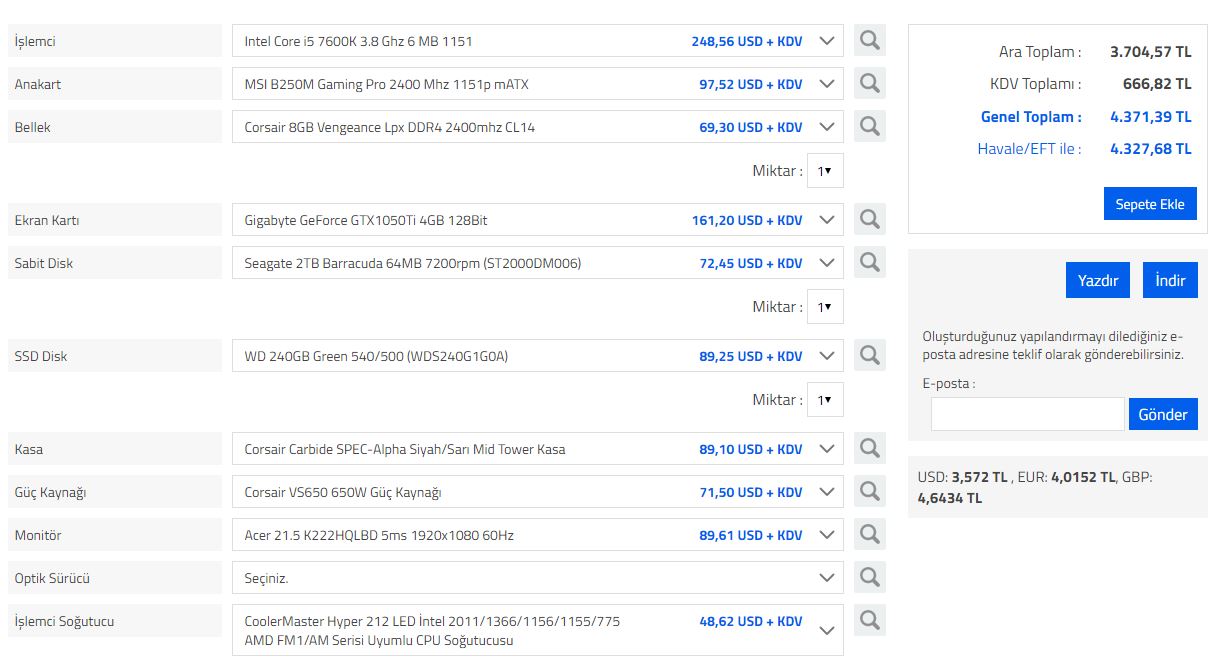Click the Ekran Kartı search magnifier
Image resolution: width=1219 pixels, height=664 pixels.
870,219
